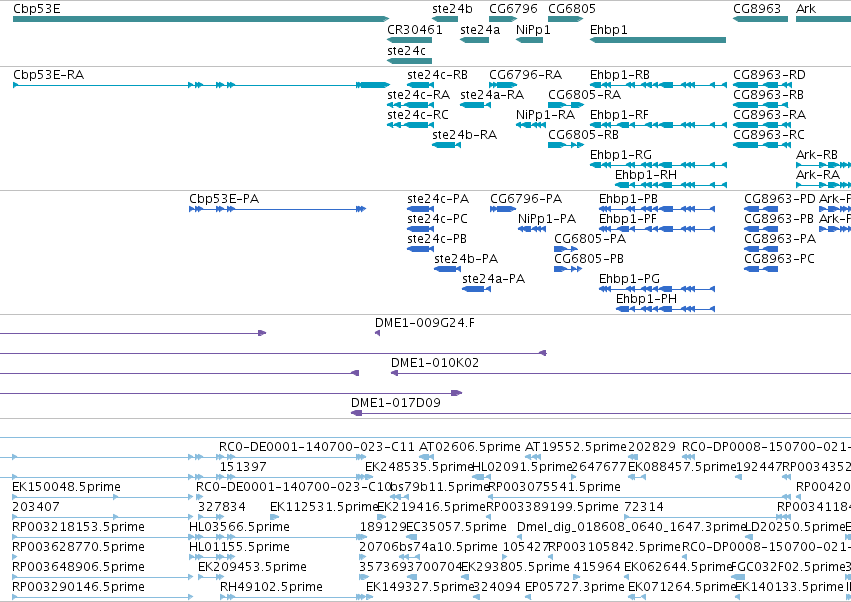The image size is (851, 602).
Task: Click the DME1-010K02 BAC label
Action: [435, 363]
